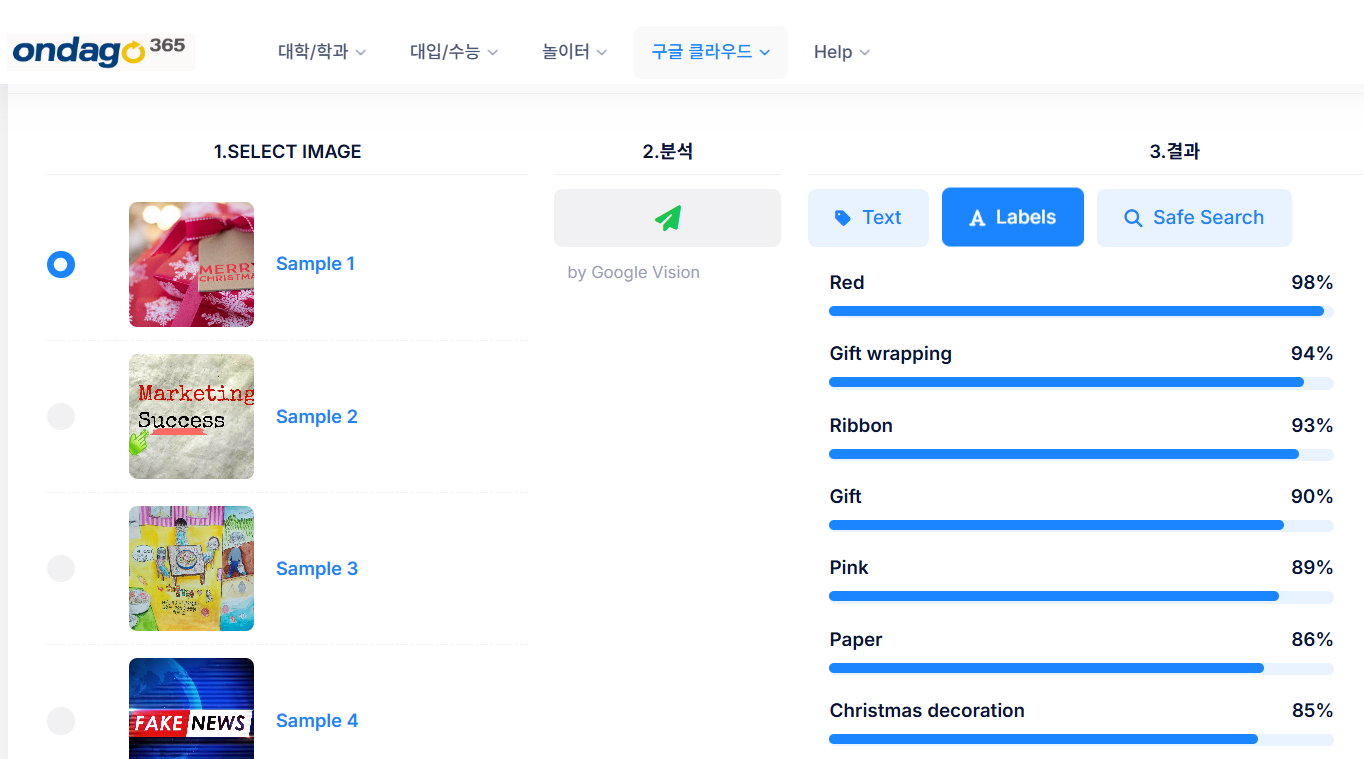The width and height of the screenshot is (1364, 759).
Task: Click the Gift wrapping 94% progress bar
Action: coord(1081,382)
